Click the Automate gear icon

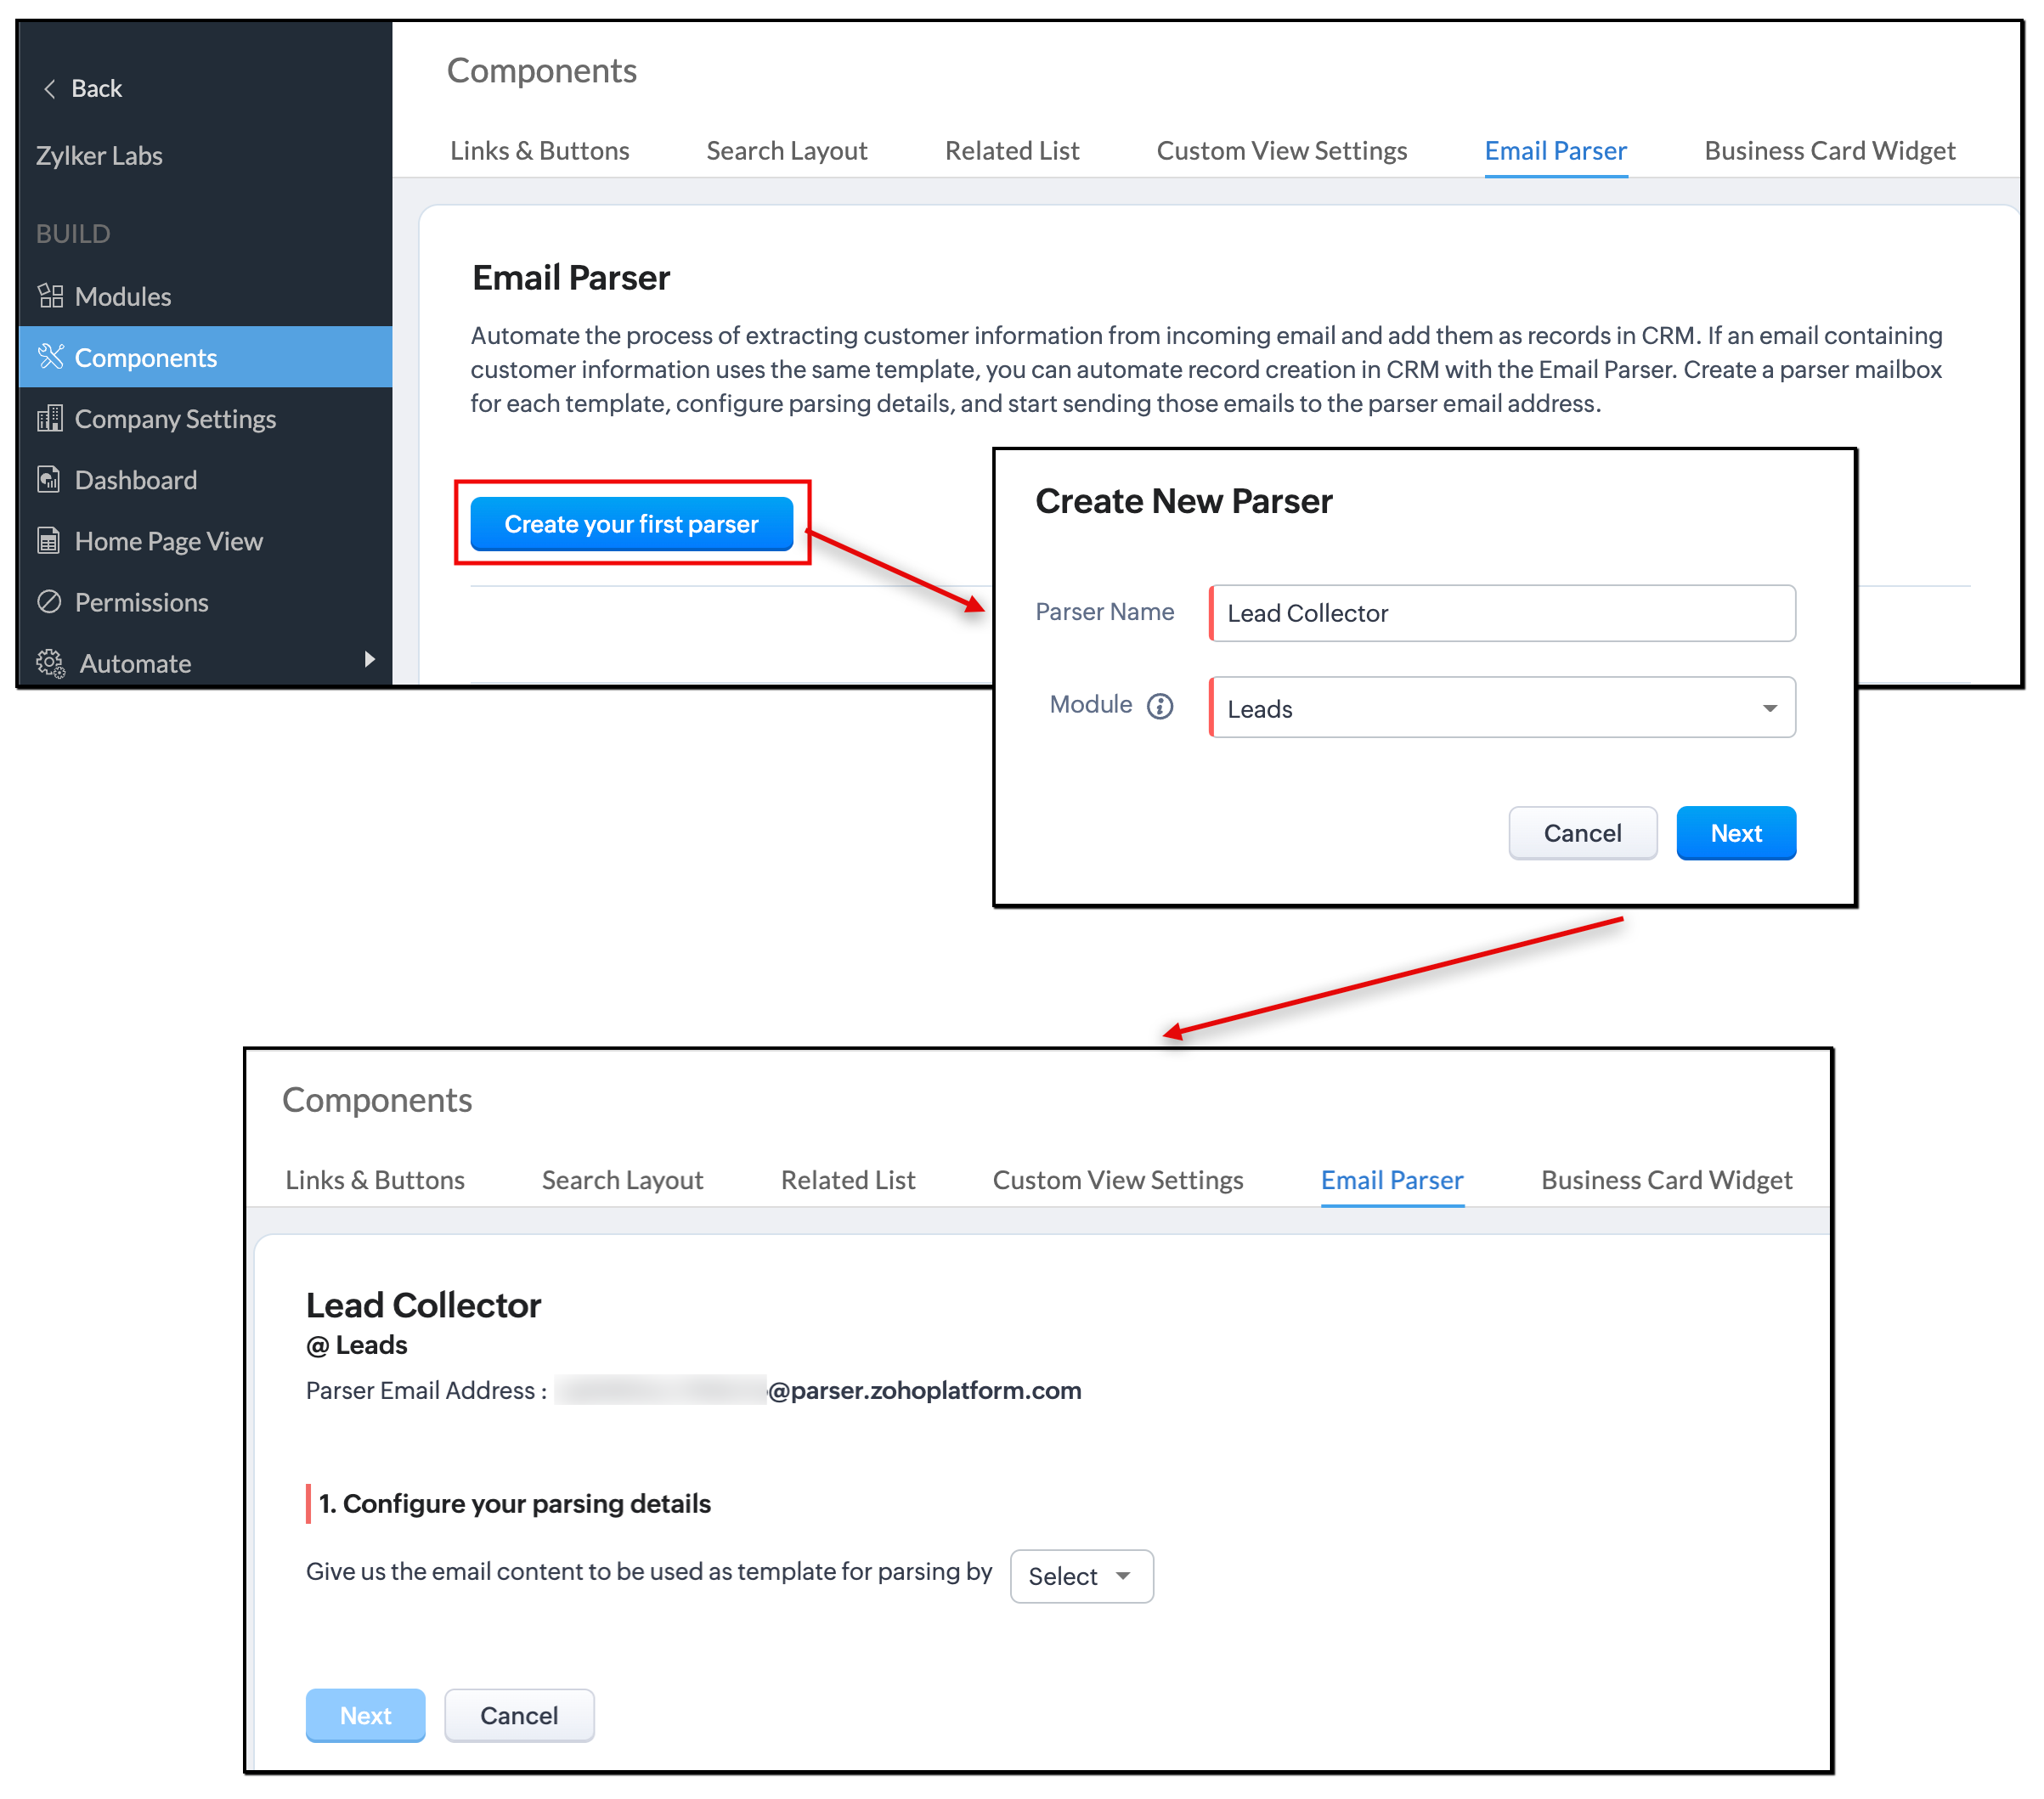(x=50, y=663)
